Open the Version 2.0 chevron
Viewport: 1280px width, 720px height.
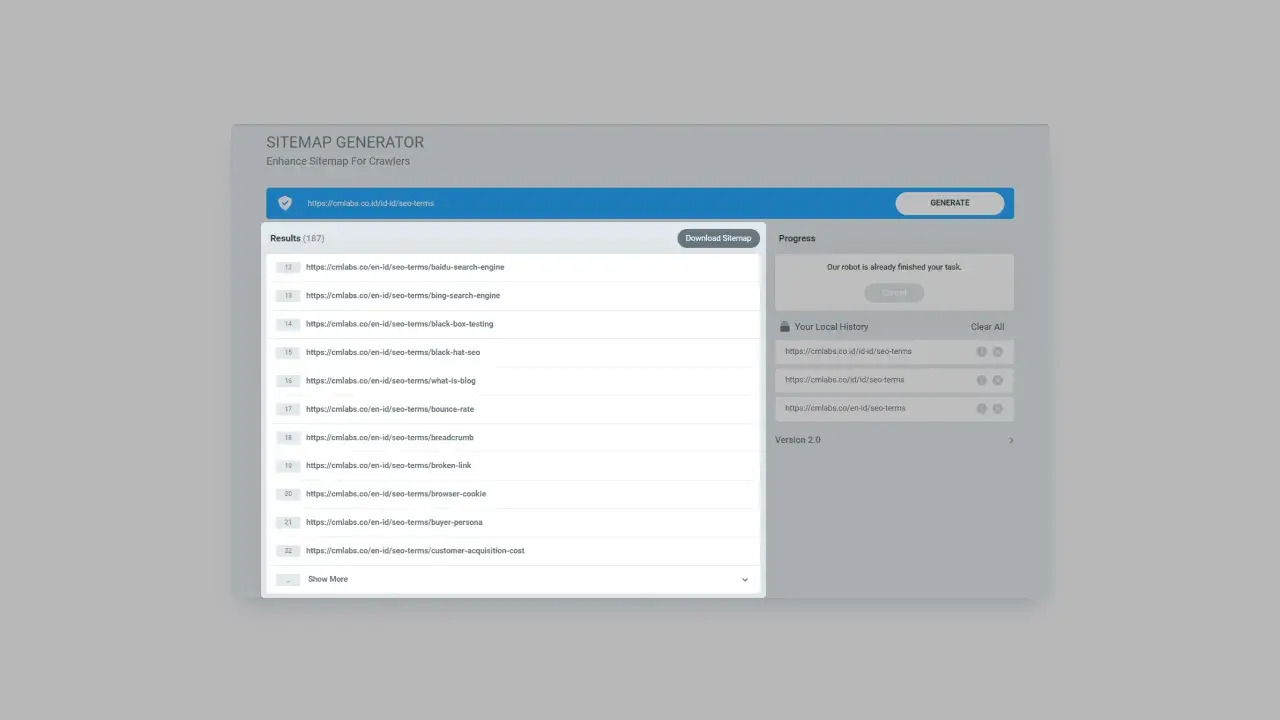pos(1010,440)
